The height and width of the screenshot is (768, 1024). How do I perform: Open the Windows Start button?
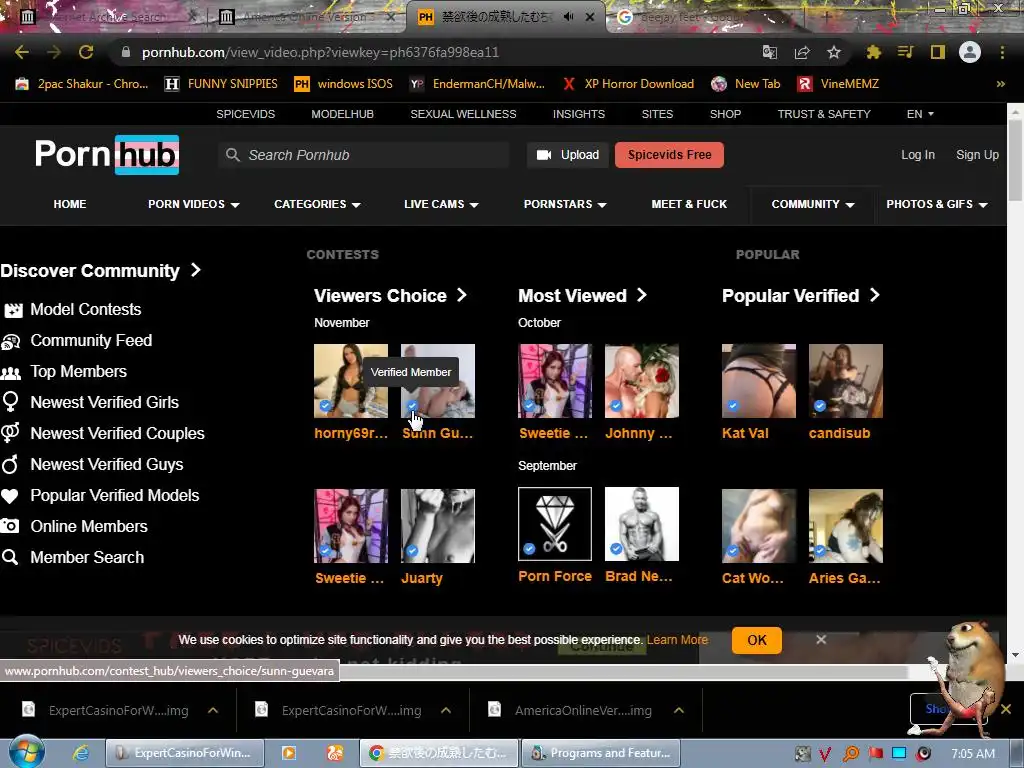pos(26,752)
